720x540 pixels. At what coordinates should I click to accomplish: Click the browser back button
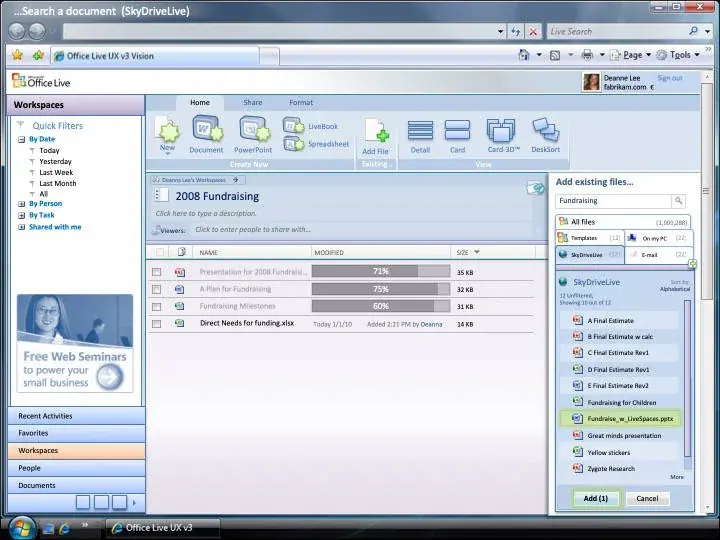click(x=17, y=31)
